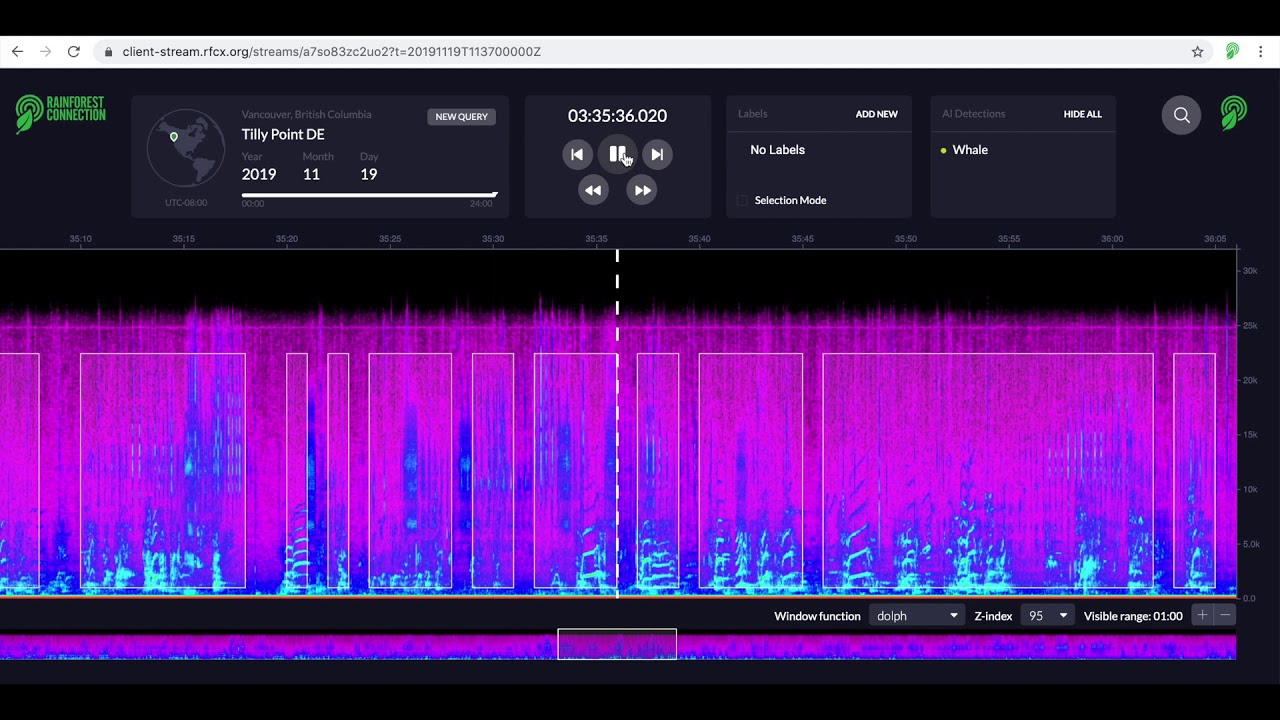Skip to the previous segment
Image resolution: width=1280 pixels, height=720 pixels.
(x=576, y=154)
